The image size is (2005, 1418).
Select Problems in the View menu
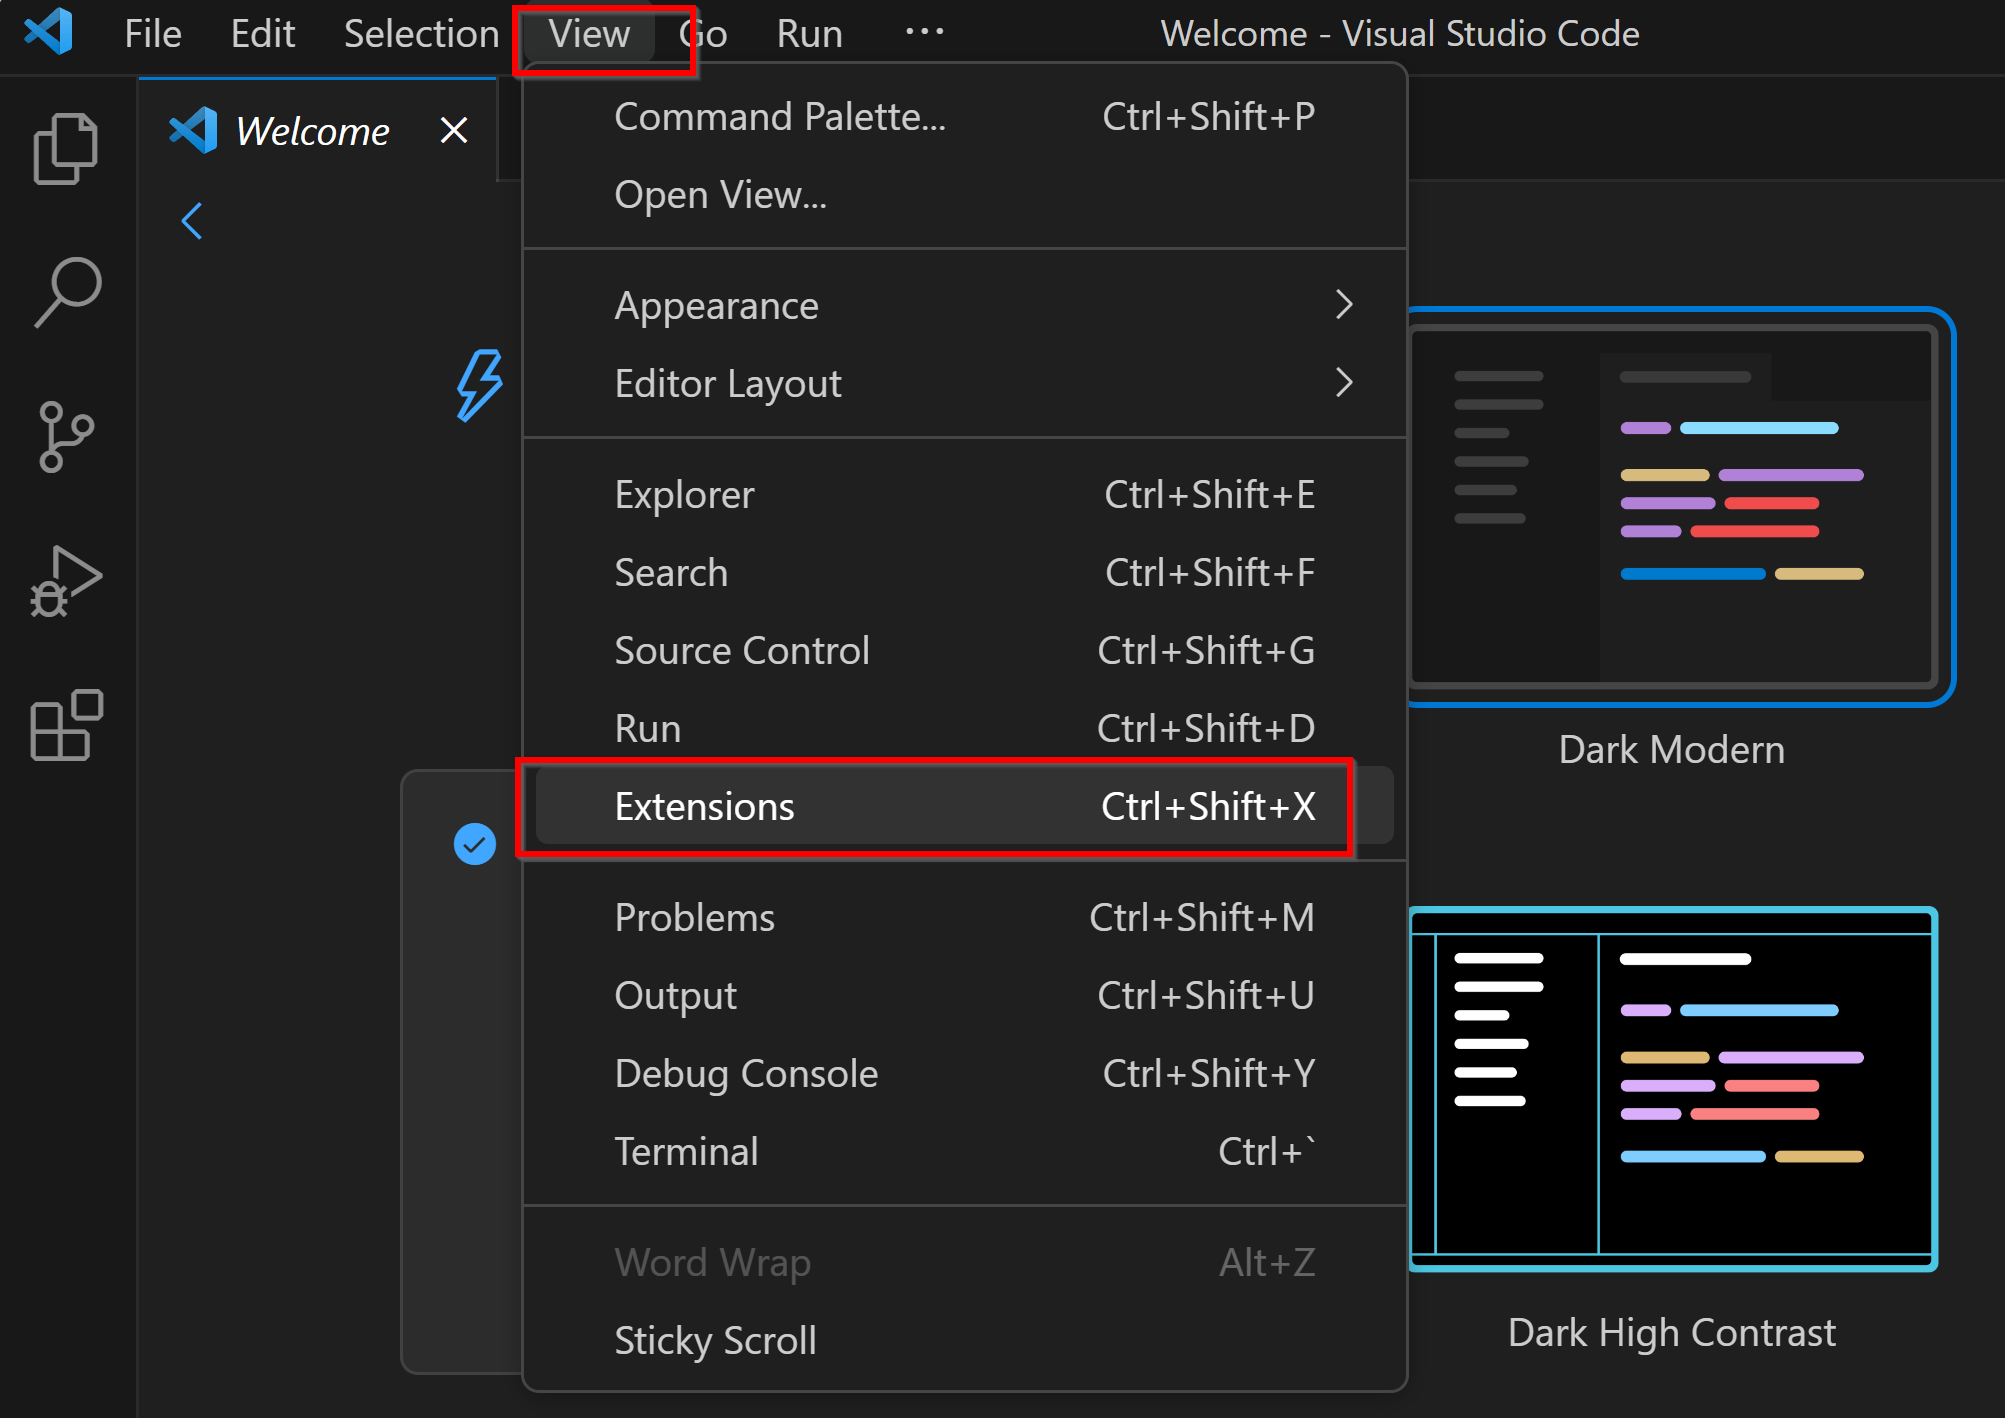[x=965, y=917]
